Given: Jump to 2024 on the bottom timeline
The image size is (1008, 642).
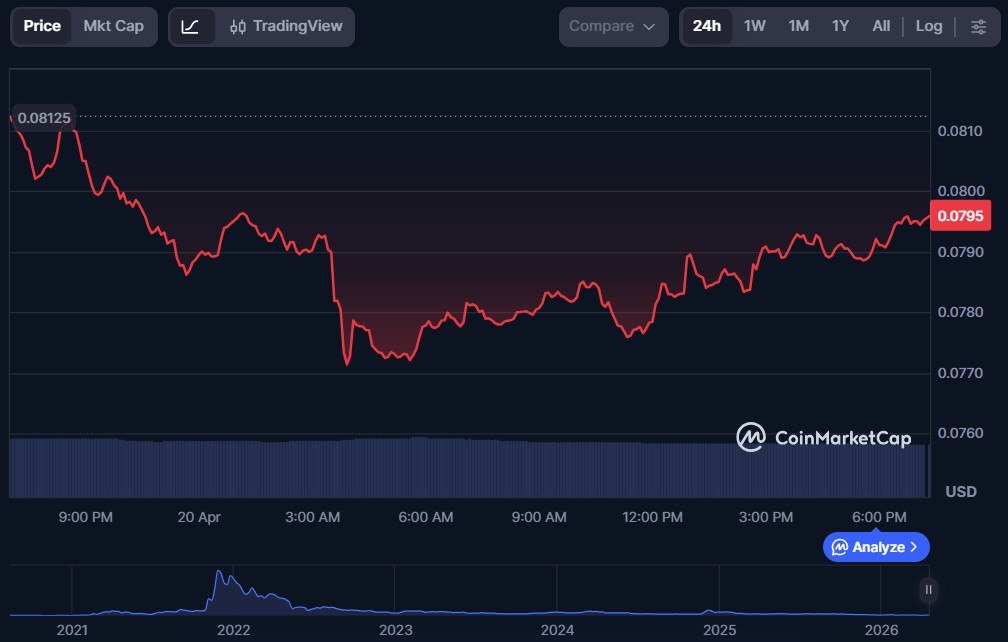Looking at the screenshot, I should [557, 630].
